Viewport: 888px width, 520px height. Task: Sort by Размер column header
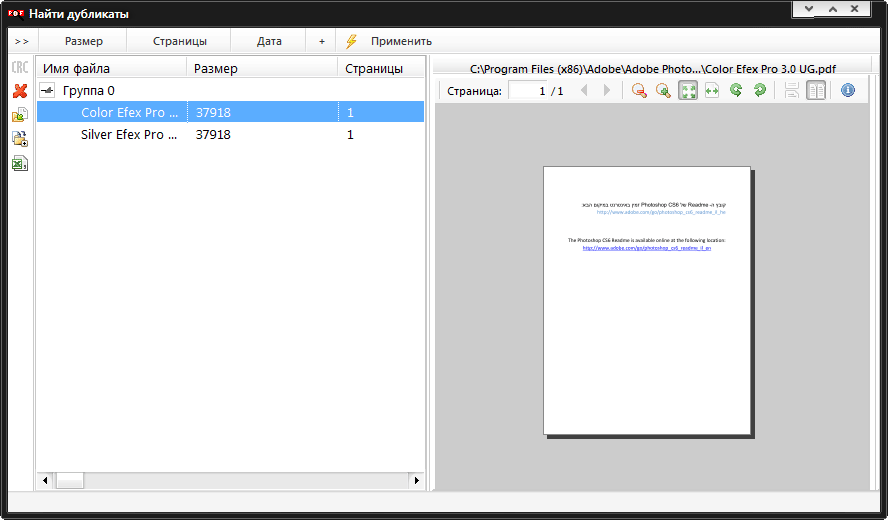pos(262,68)
